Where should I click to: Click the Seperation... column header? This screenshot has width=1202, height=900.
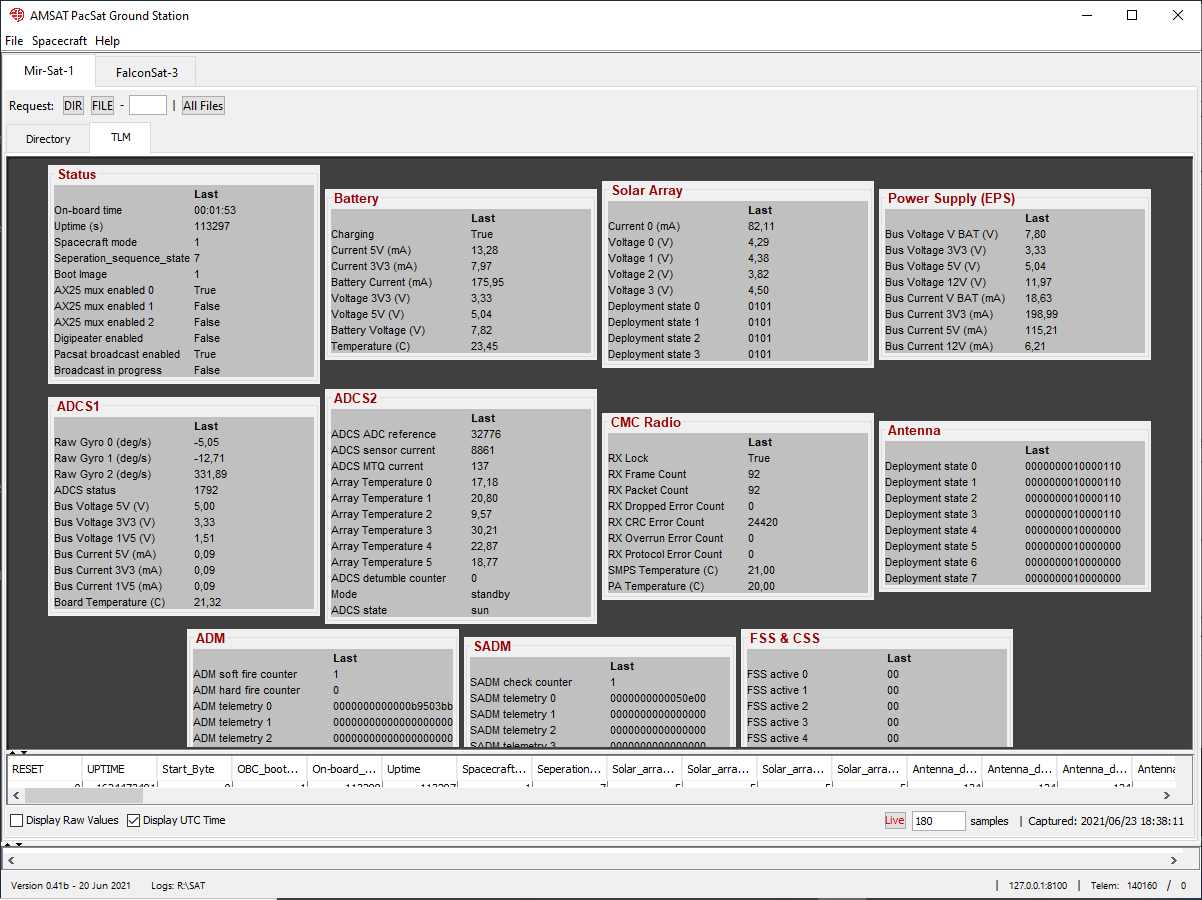point(569,769)
